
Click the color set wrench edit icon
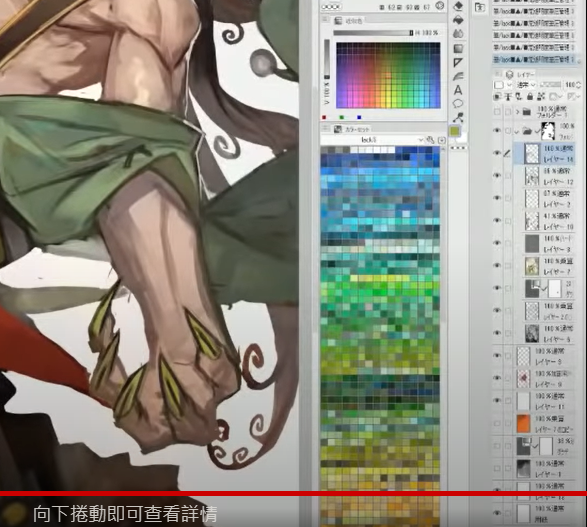pos(431,140)
